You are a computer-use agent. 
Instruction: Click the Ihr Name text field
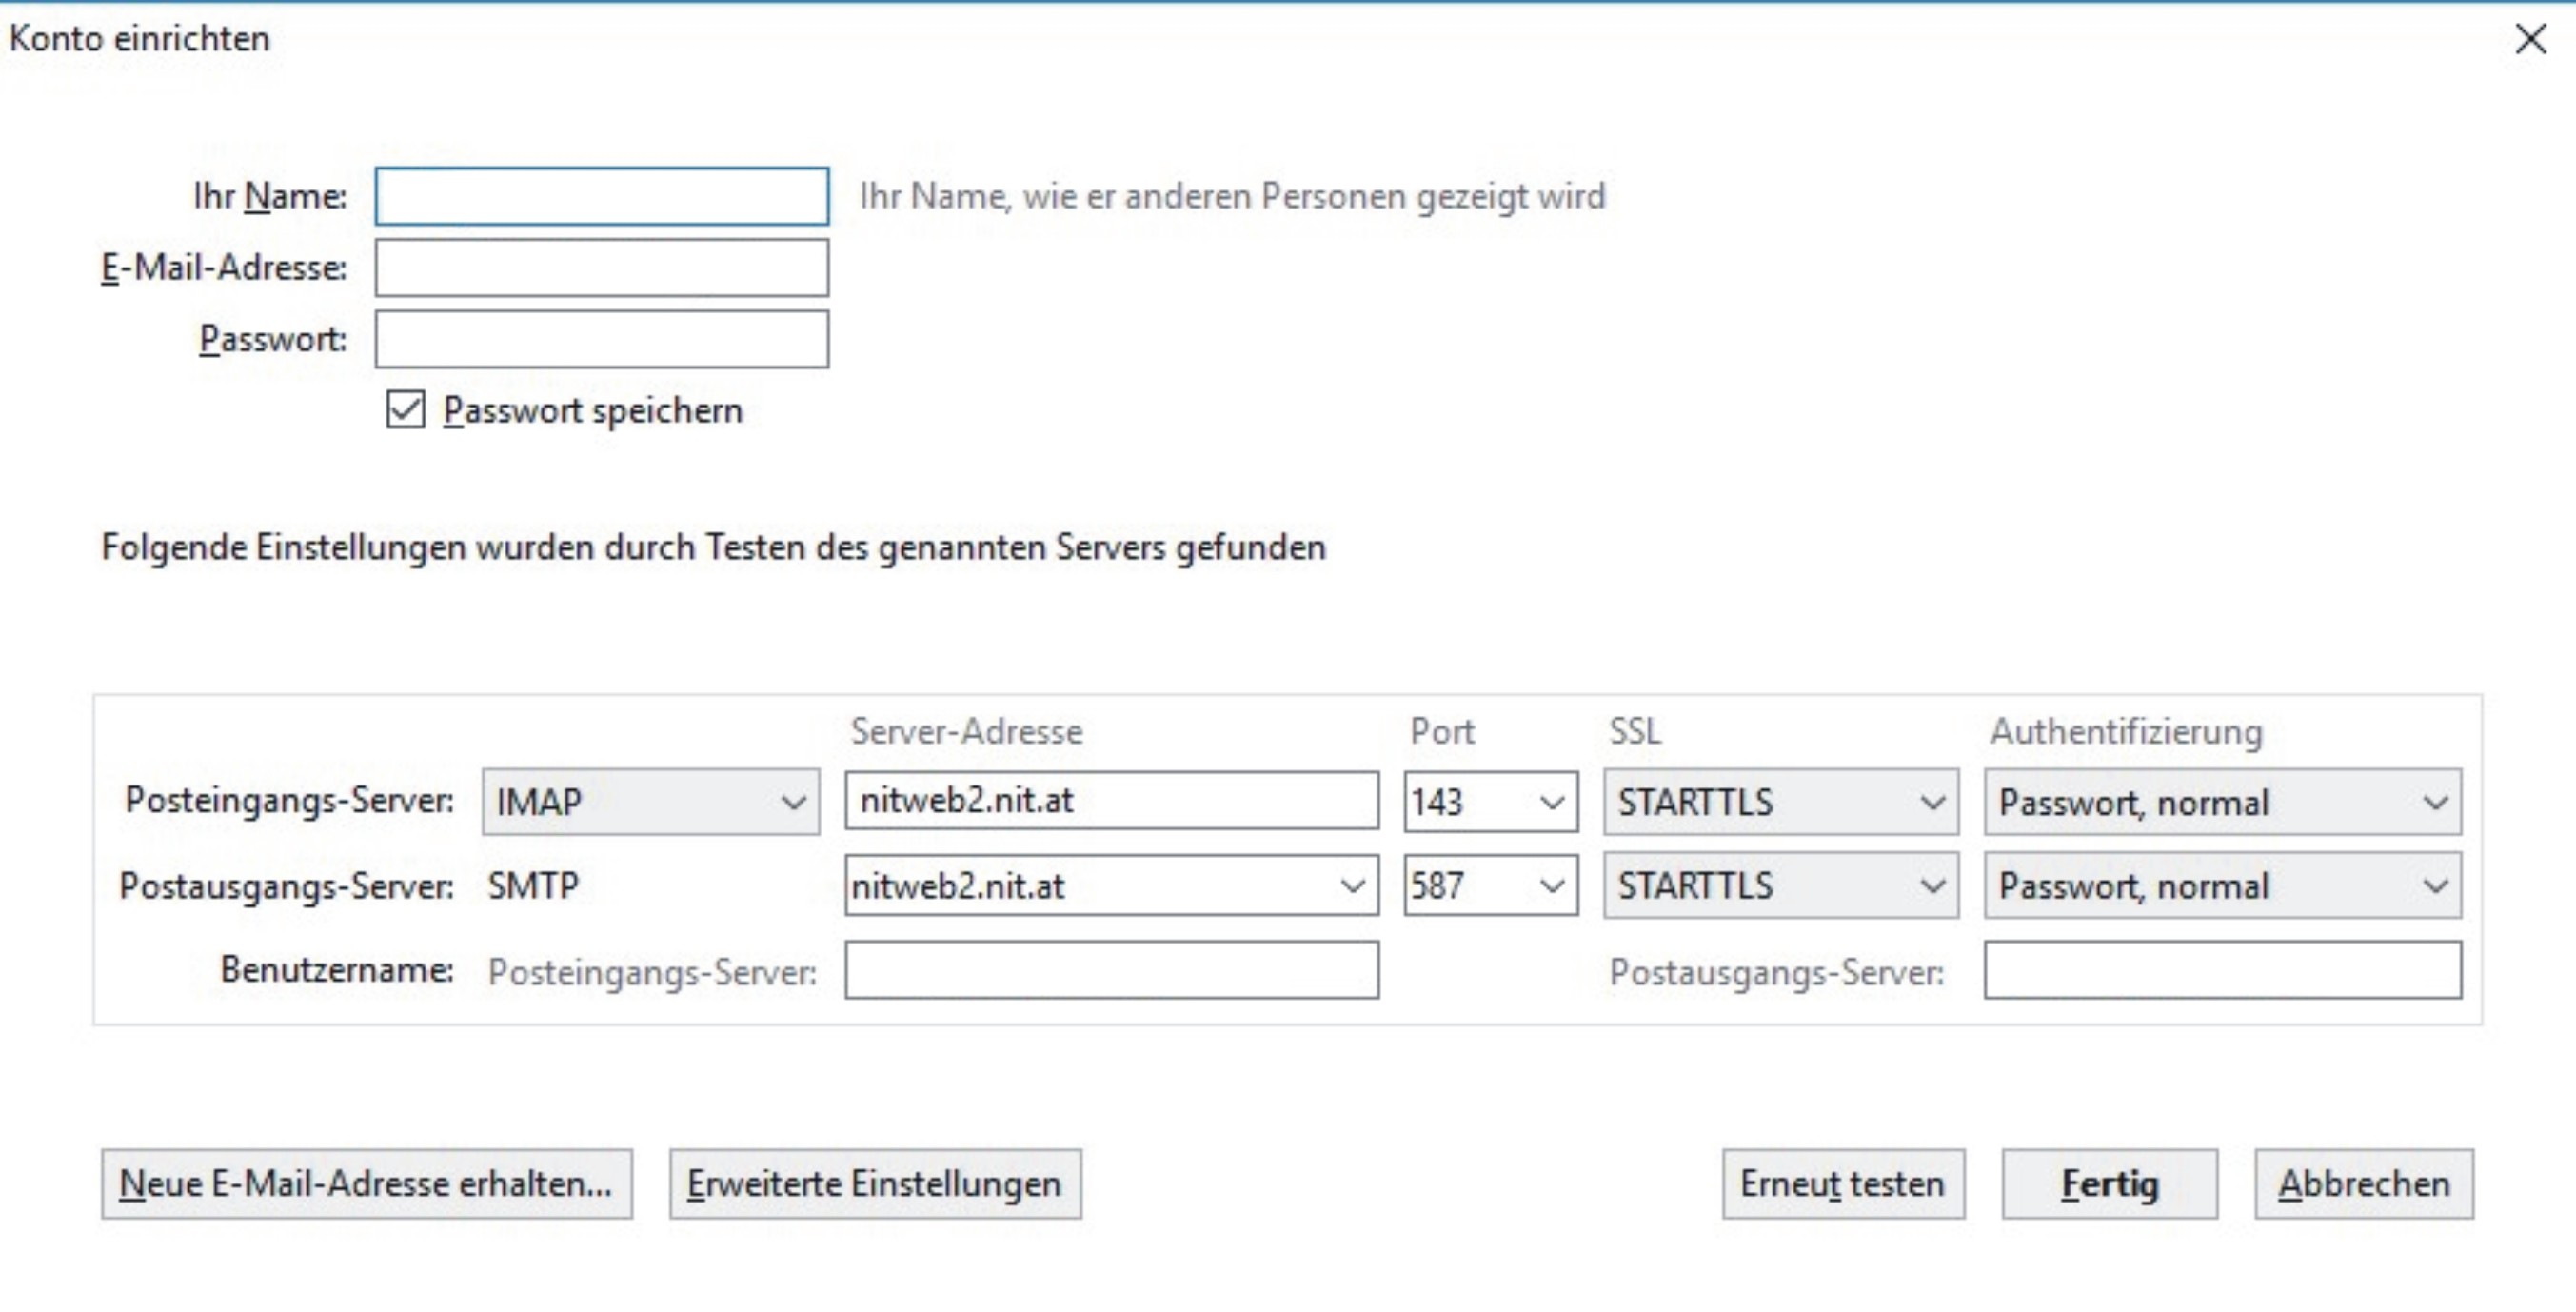601,196
